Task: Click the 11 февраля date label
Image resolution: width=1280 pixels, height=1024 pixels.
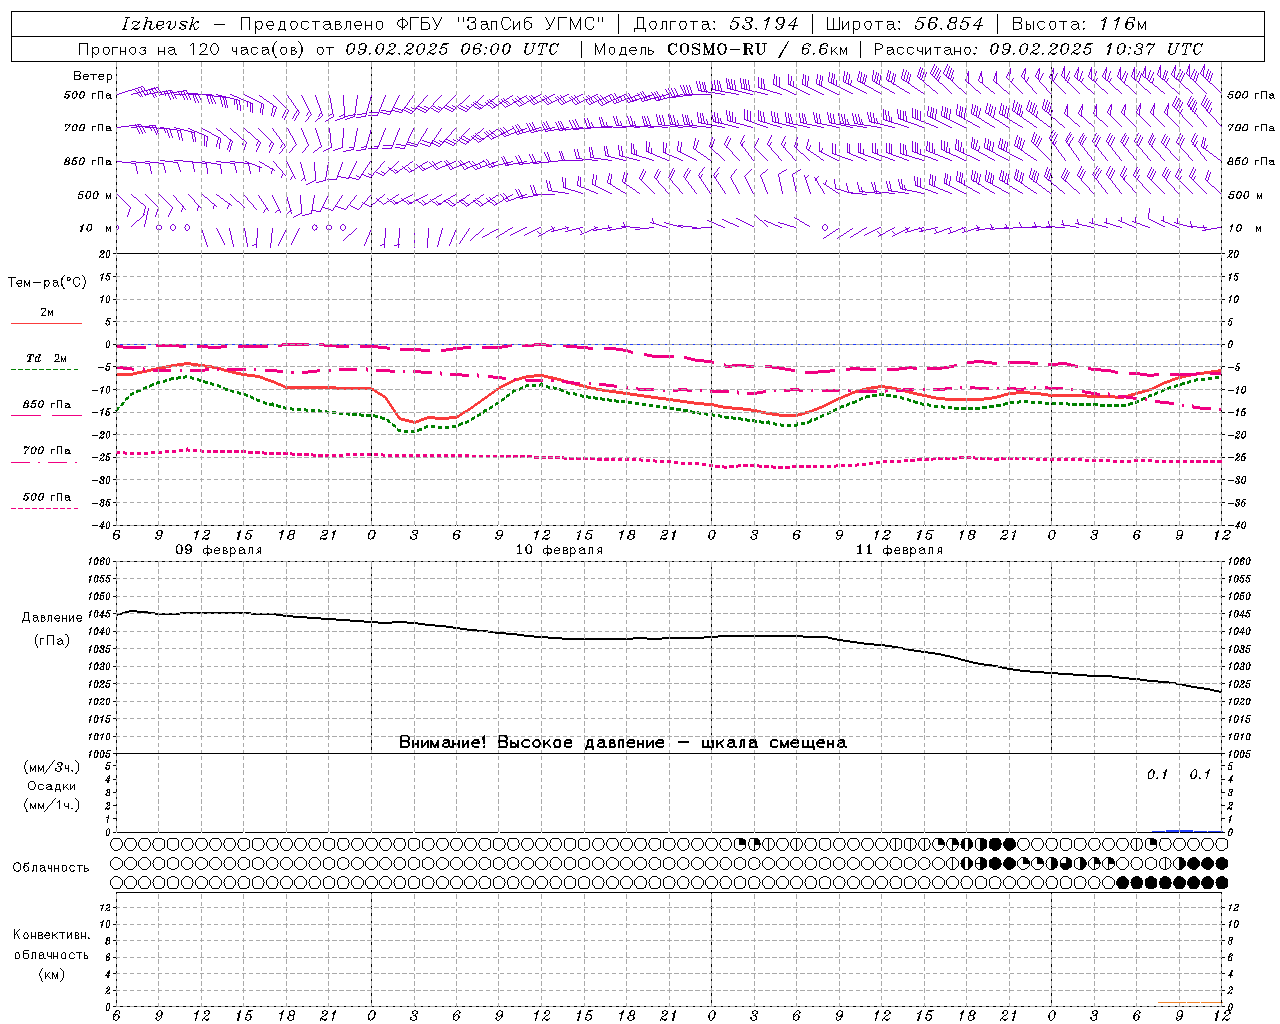Action: coord(899,550)
